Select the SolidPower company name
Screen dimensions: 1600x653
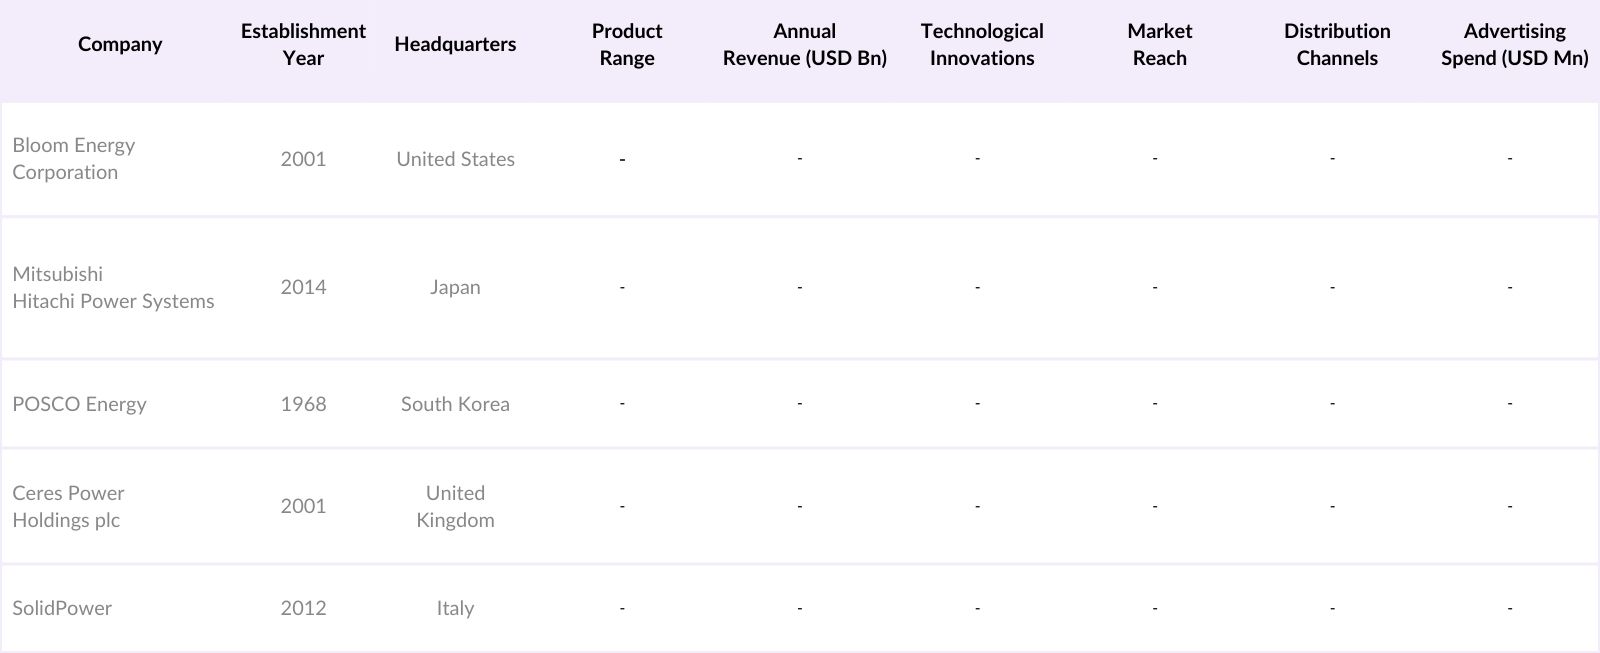[62, 608]
